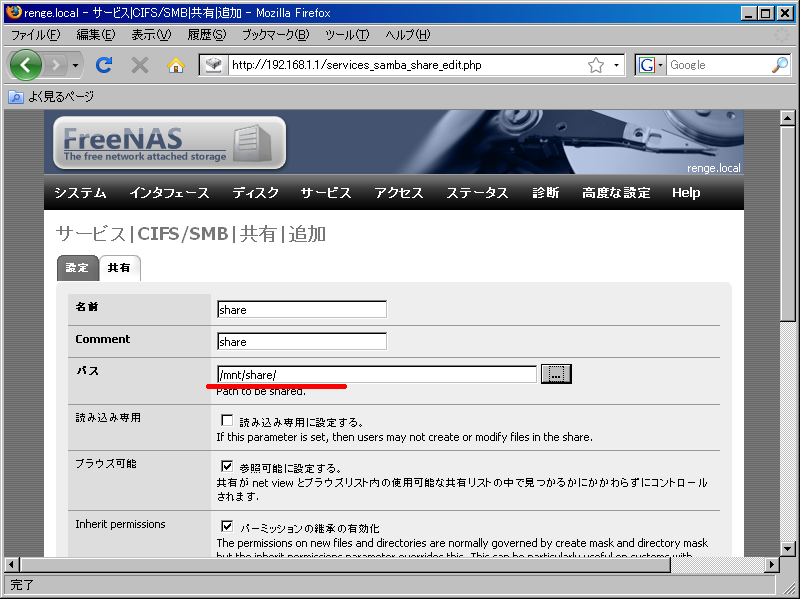Open the 表示(V) menu

[151, 35]
